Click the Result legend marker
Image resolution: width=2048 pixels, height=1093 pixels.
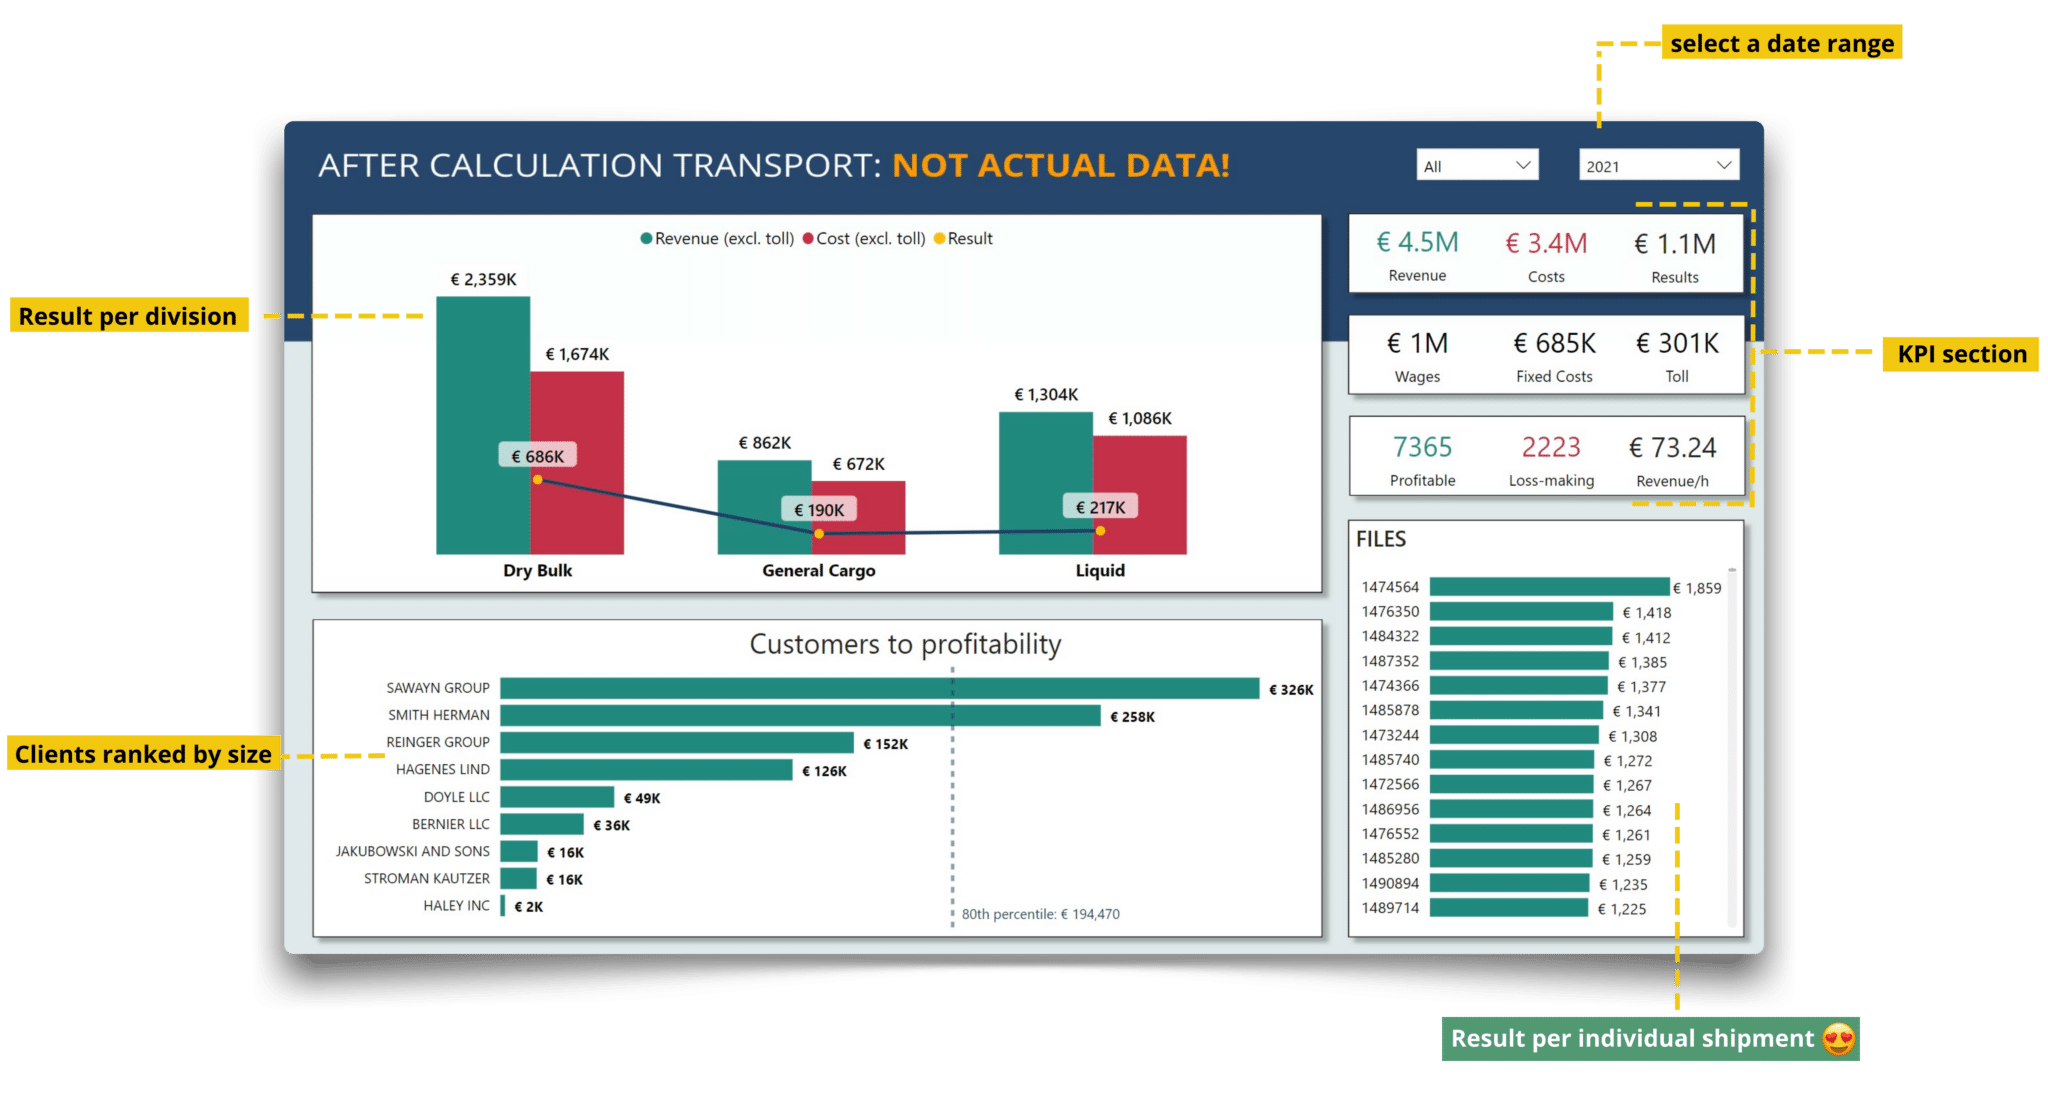(x=939, y=238)
